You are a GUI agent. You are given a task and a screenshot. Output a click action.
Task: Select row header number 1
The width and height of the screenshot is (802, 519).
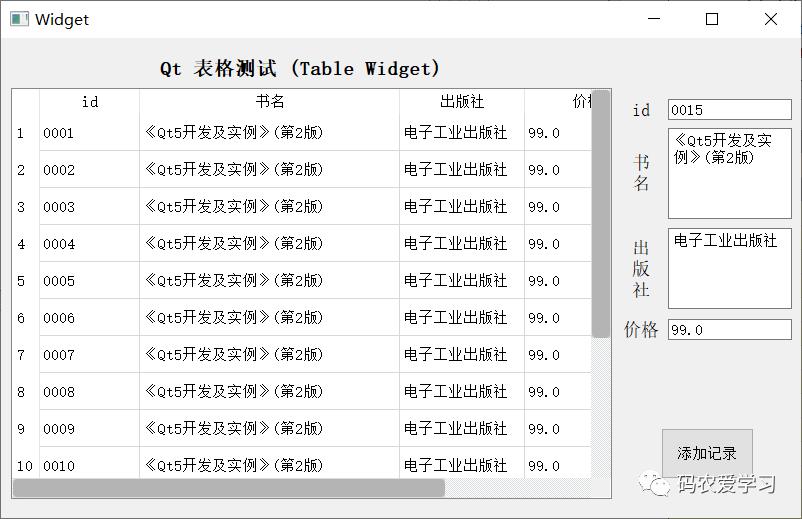[26, 133]
